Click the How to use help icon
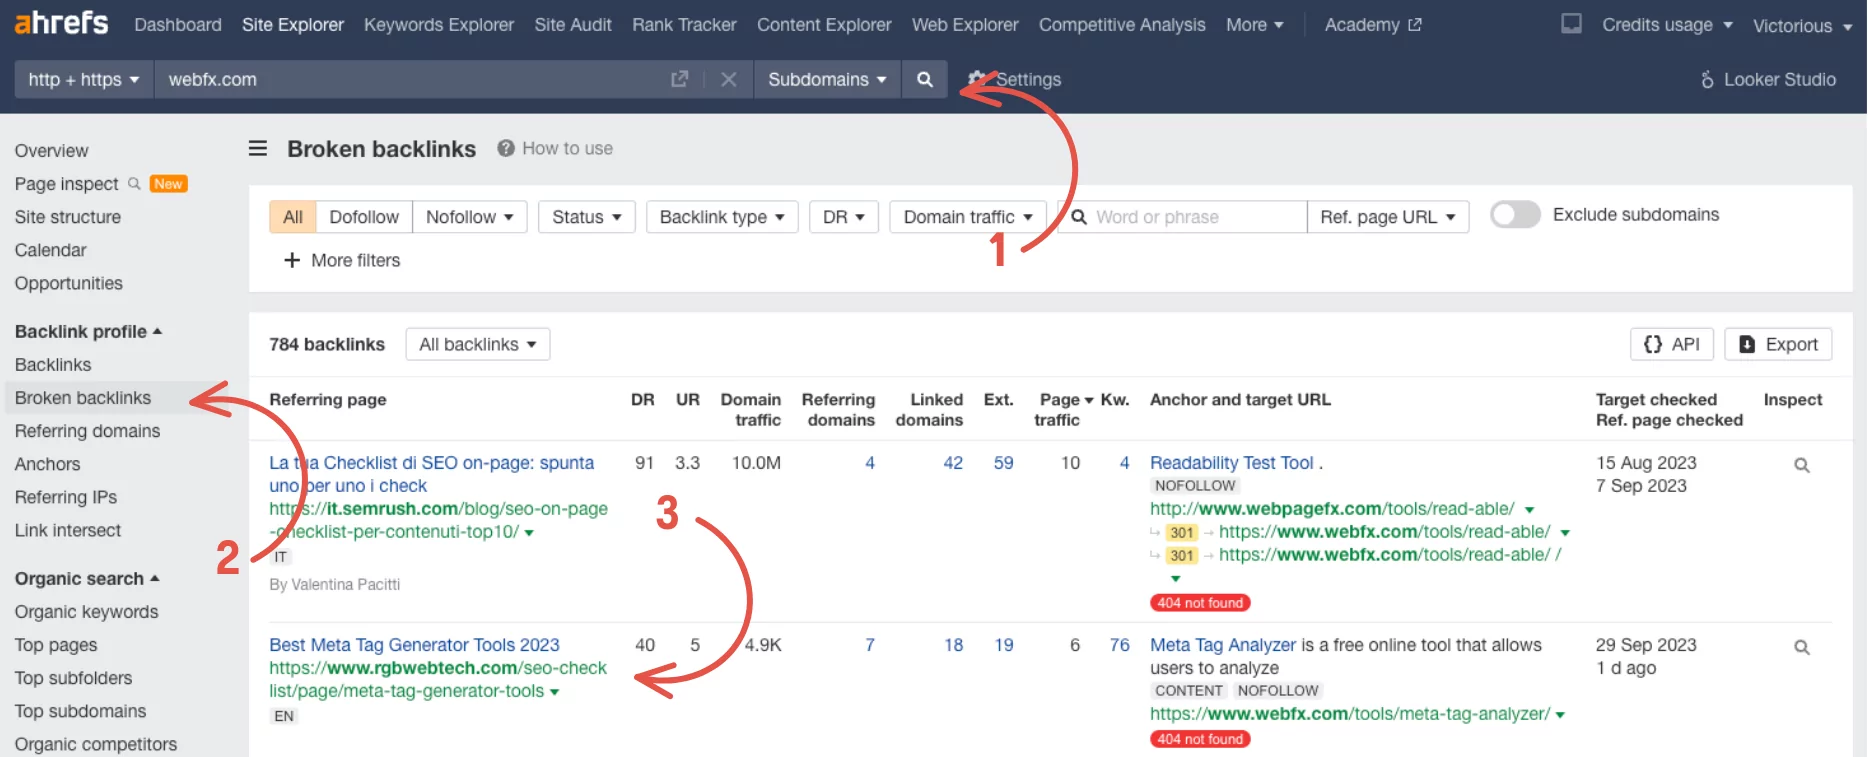This screenshot has width=1868, height=757. (506, 148)
